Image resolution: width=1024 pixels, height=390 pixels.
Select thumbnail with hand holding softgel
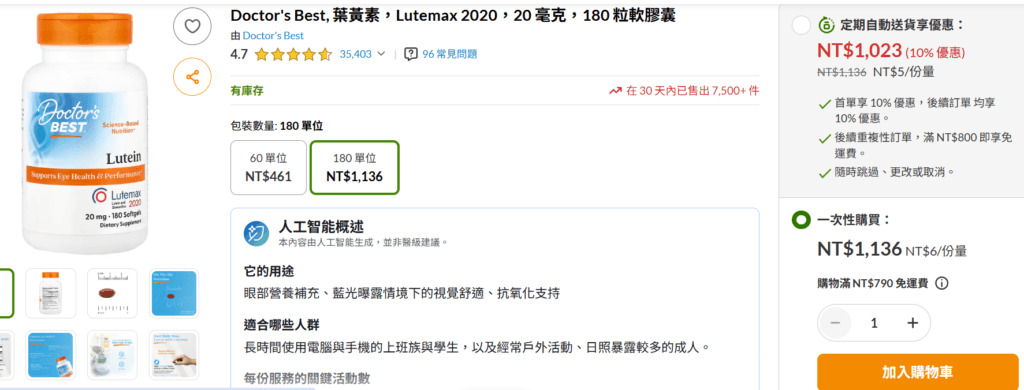(x=174, y=355)
